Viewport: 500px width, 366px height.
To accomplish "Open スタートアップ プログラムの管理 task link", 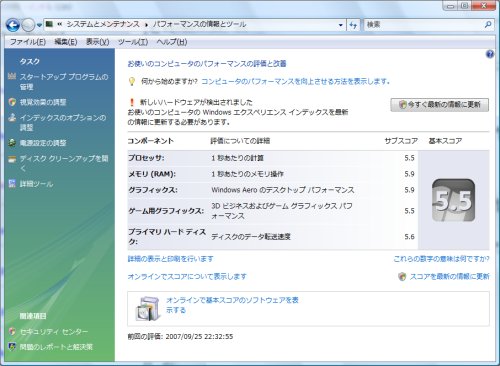I will [x=64, y=82].
